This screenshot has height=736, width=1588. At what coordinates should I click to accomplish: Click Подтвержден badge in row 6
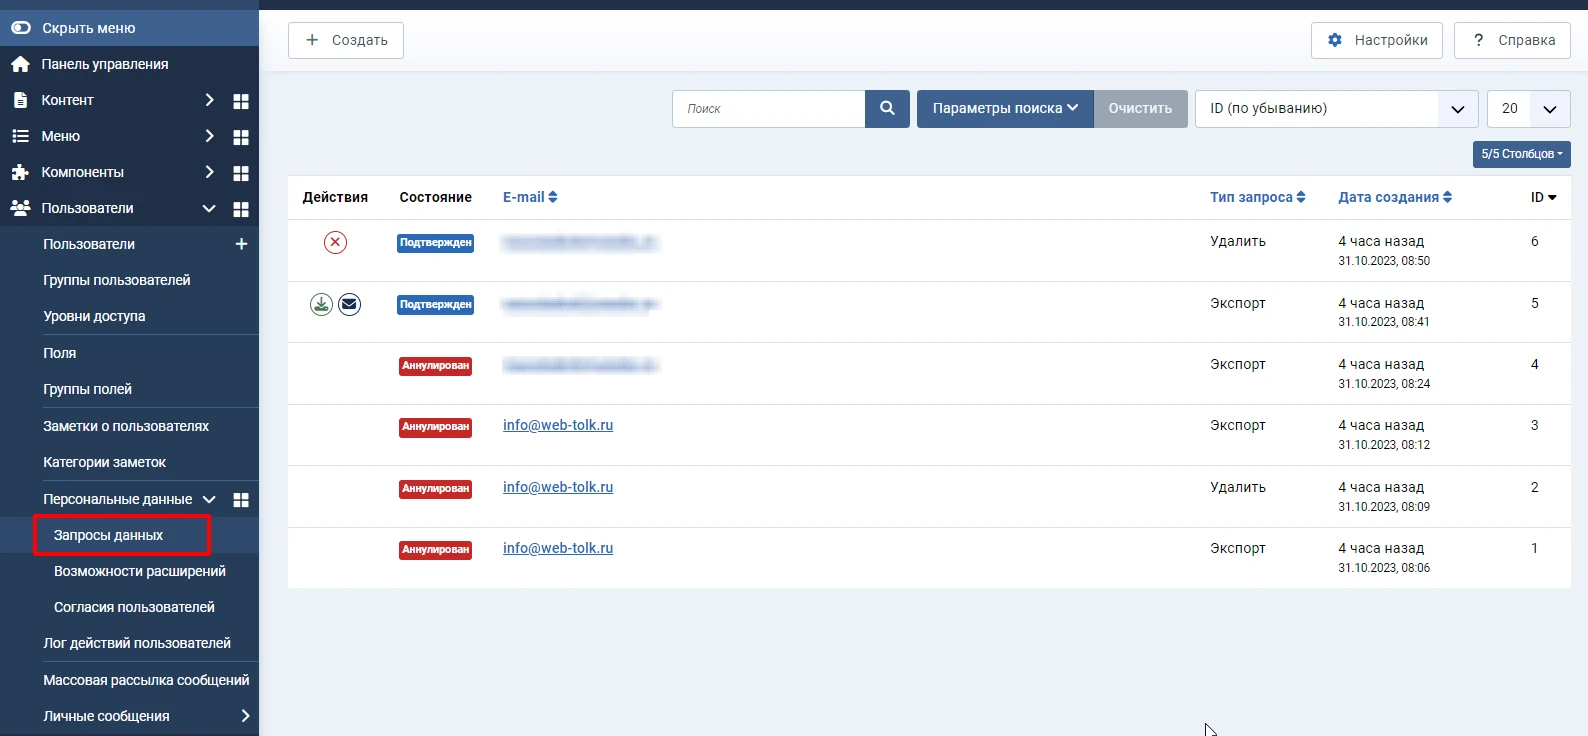tap(435, 243)
